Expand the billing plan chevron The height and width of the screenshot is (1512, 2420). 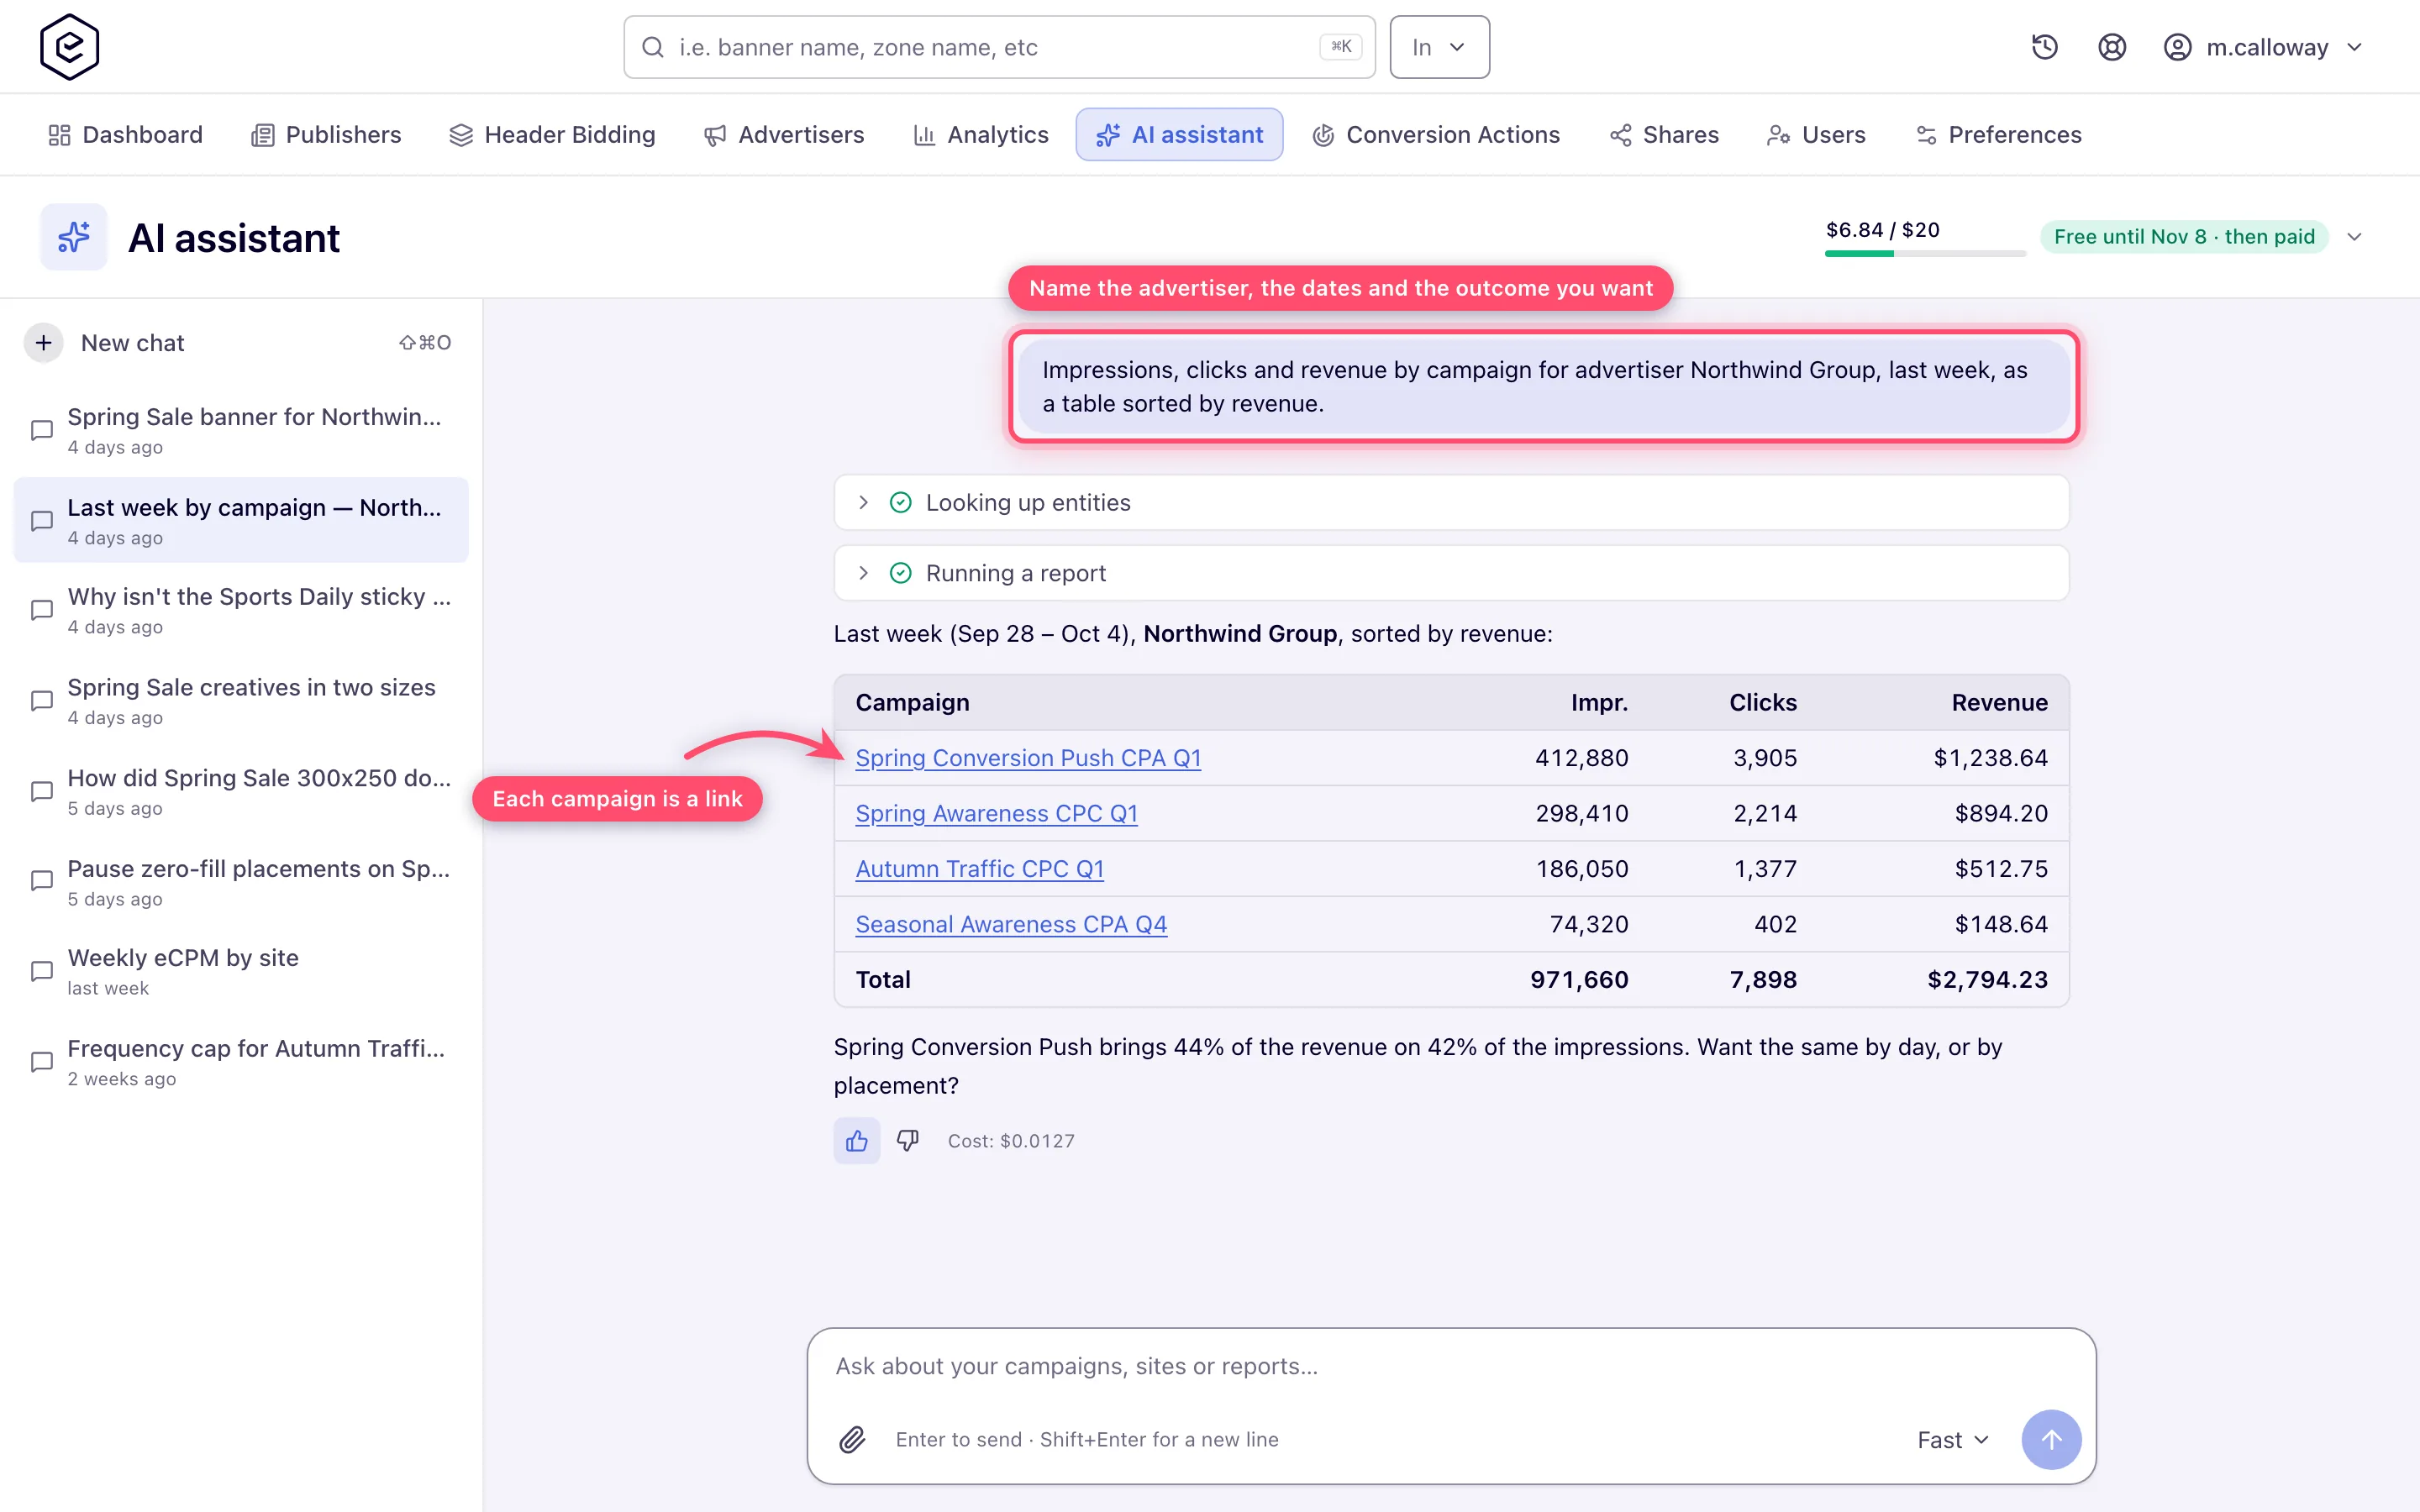pyautogui.click(x=2354, y=237)
